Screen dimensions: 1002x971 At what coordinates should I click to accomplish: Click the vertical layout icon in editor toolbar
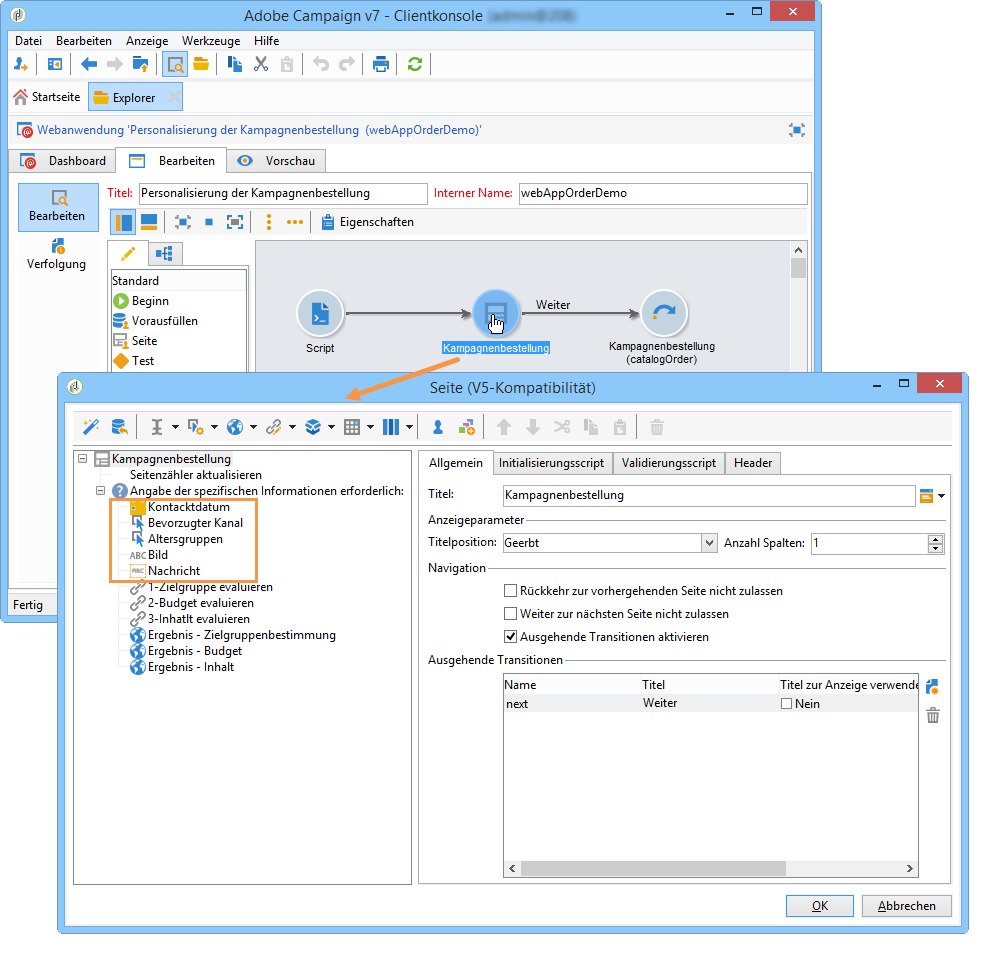point(123,222)
